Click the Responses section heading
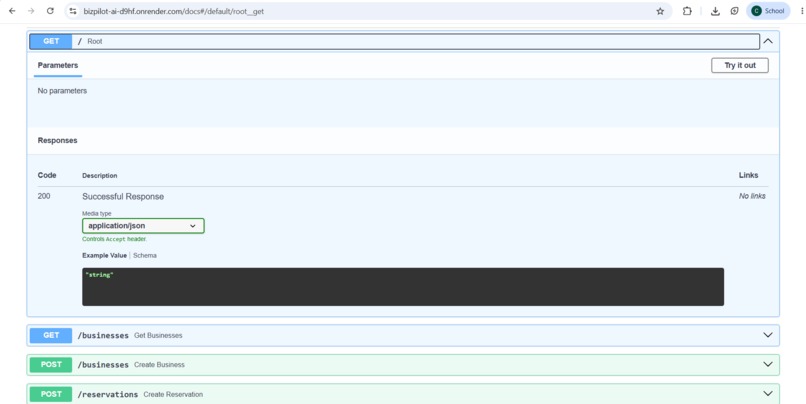This screenshot has height=404, width=806. click(x=57, y=140)
